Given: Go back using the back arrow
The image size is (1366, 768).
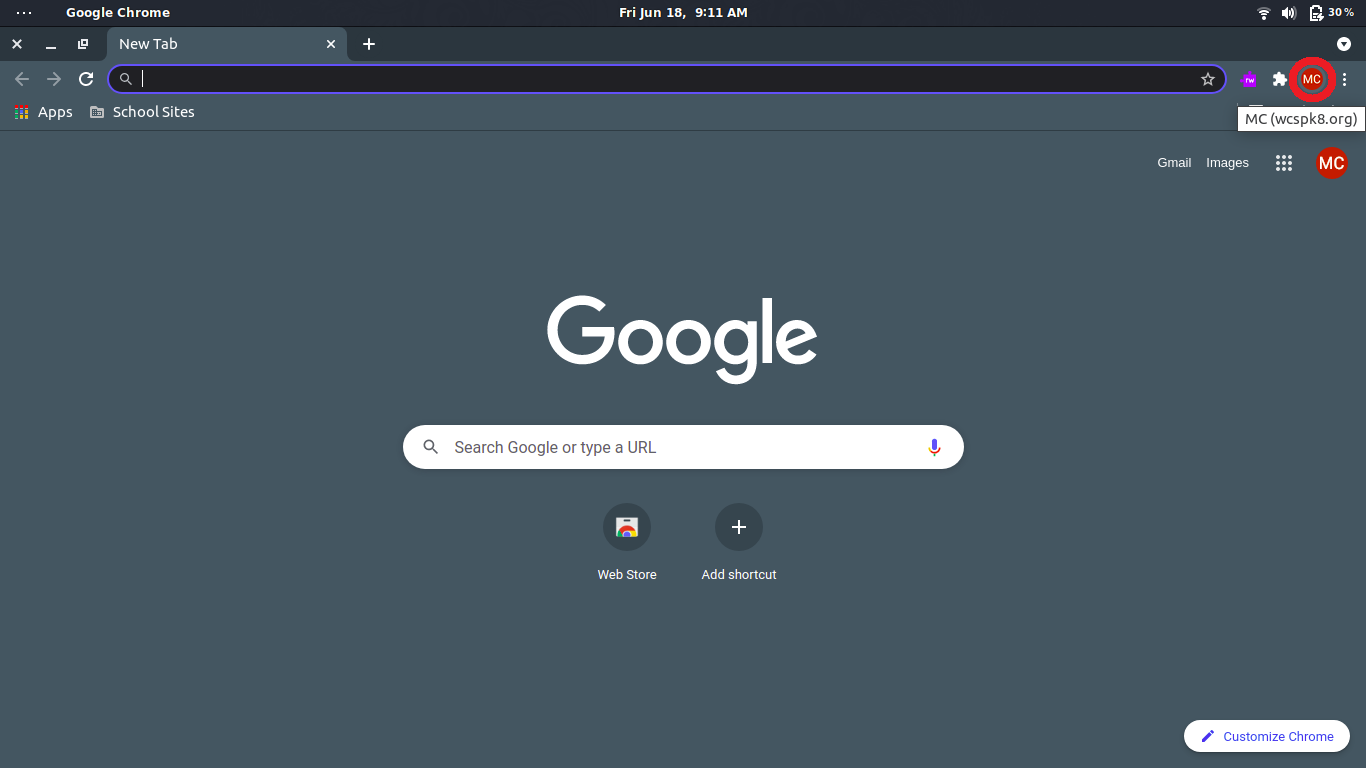Looking at the screenshot, I should (22, 79).
